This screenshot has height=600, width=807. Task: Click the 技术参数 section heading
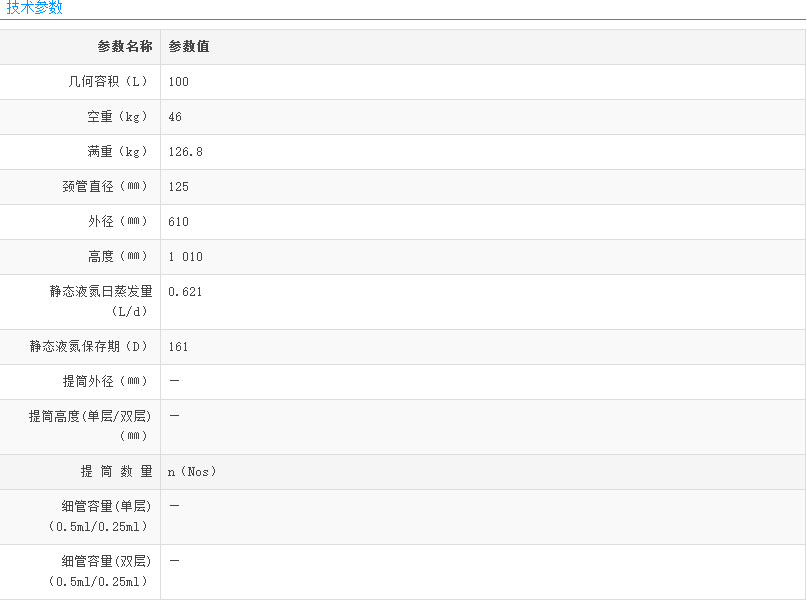(34, 8)
